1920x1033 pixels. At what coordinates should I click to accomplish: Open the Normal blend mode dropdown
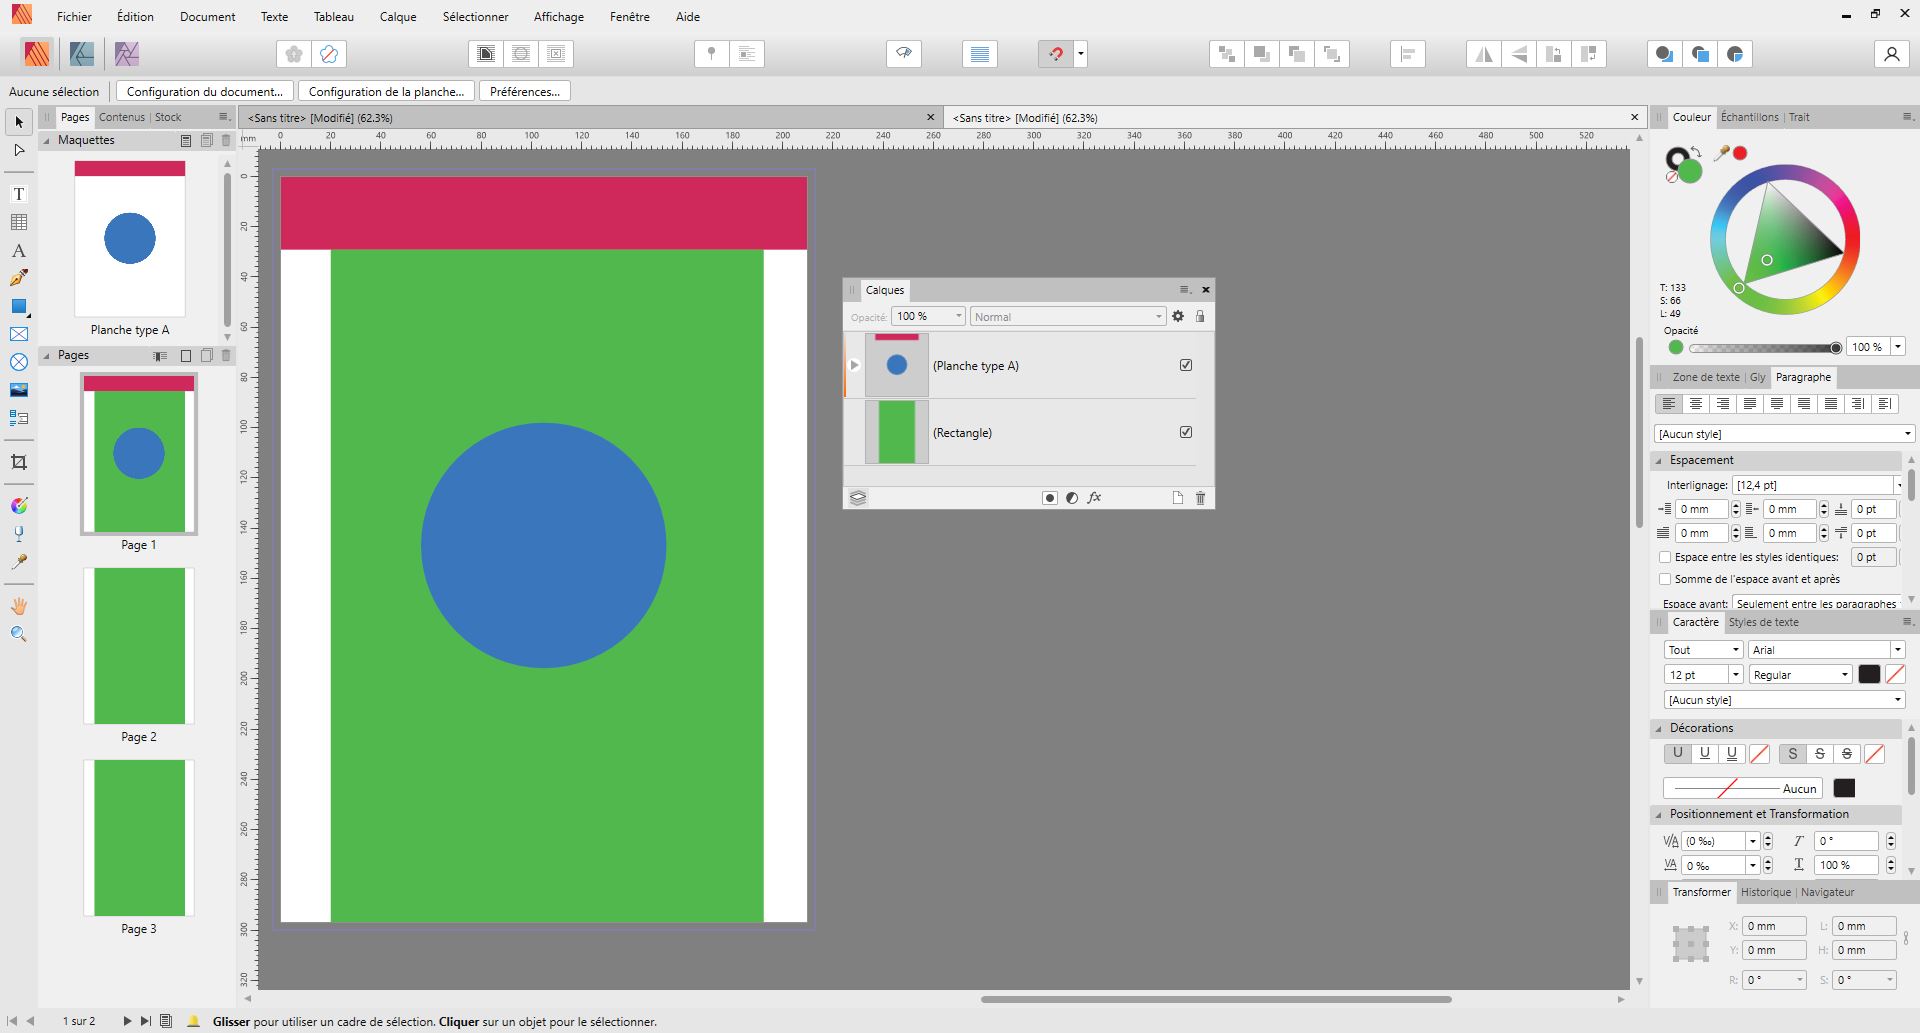1067,317
